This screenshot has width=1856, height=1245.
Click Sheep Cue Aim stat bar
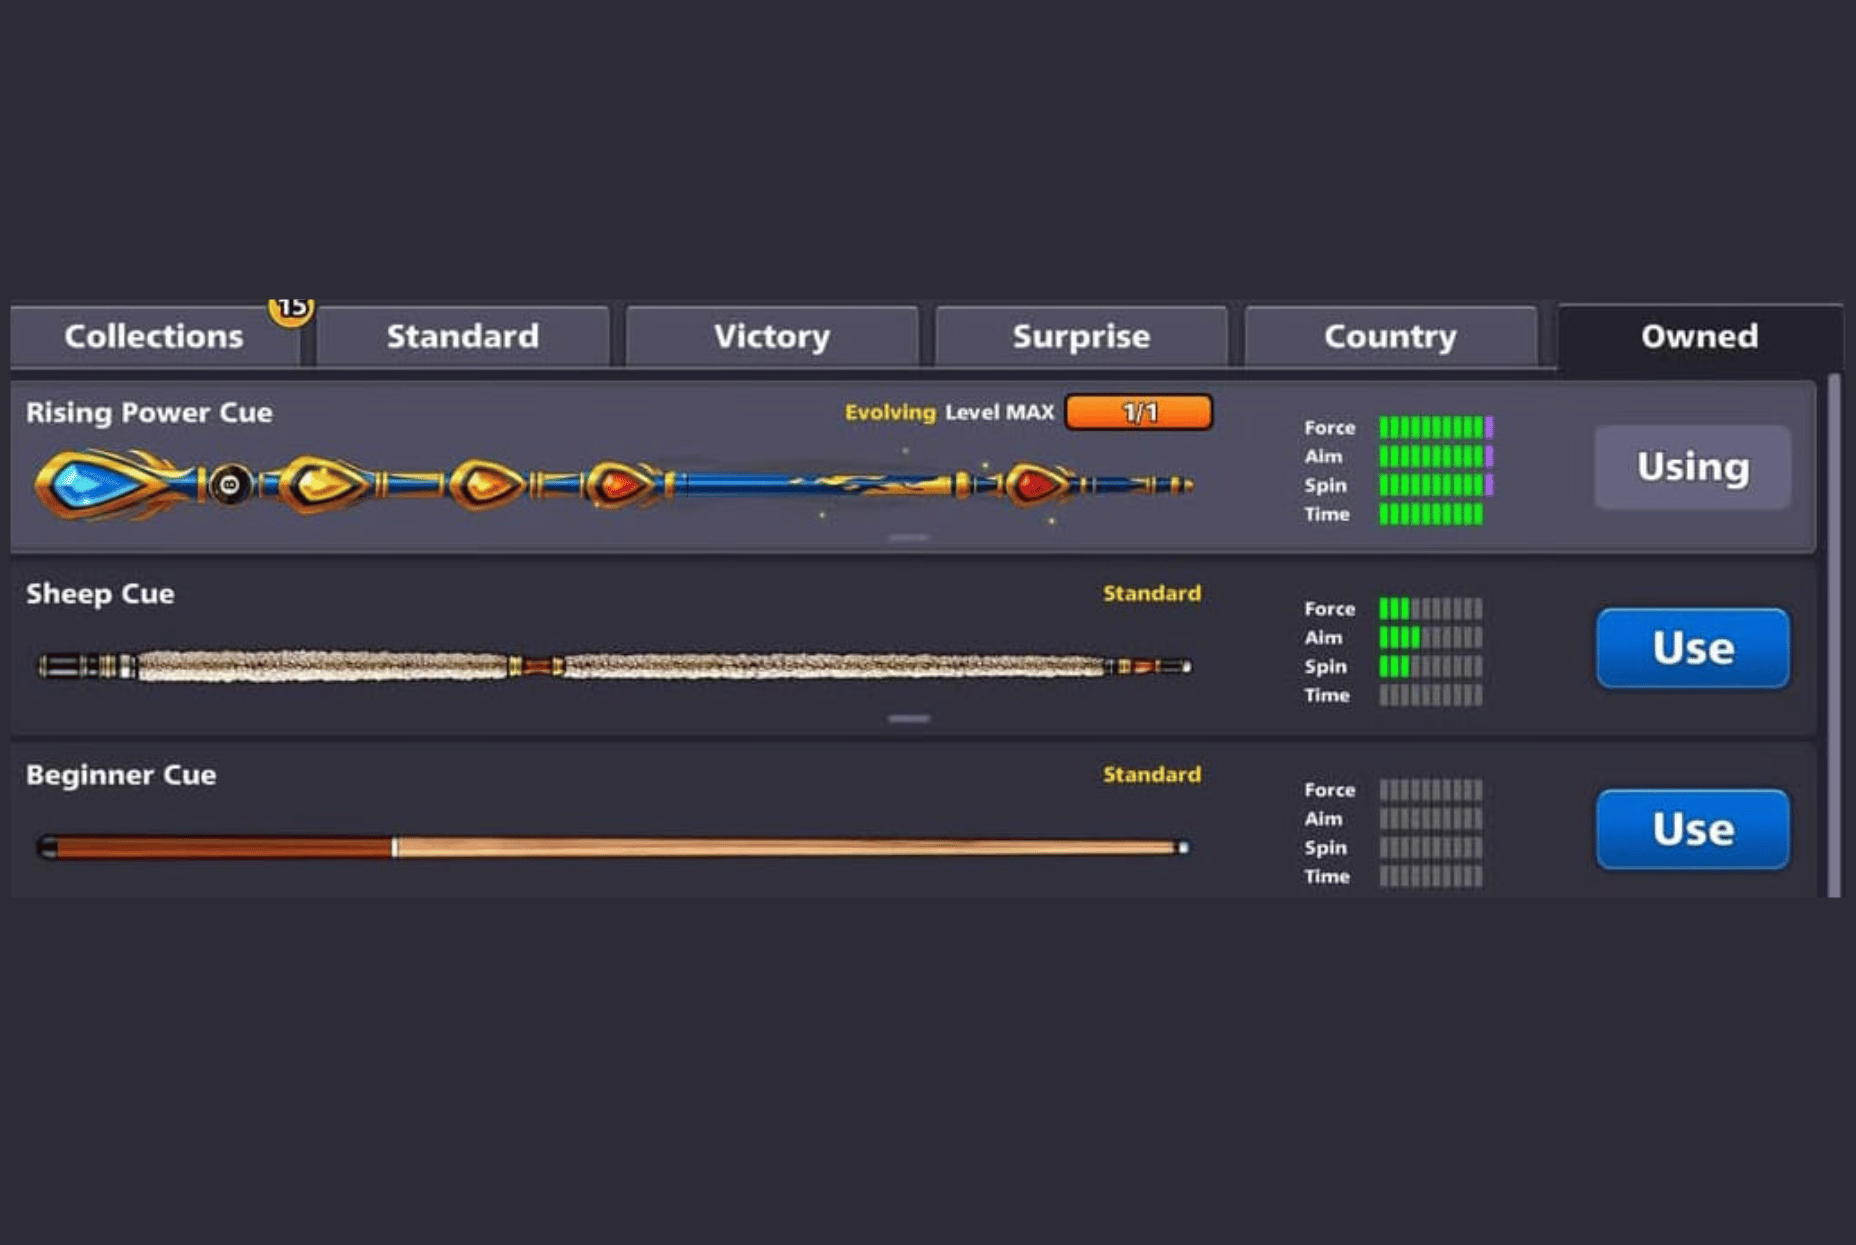click(x=1431, y=637)
